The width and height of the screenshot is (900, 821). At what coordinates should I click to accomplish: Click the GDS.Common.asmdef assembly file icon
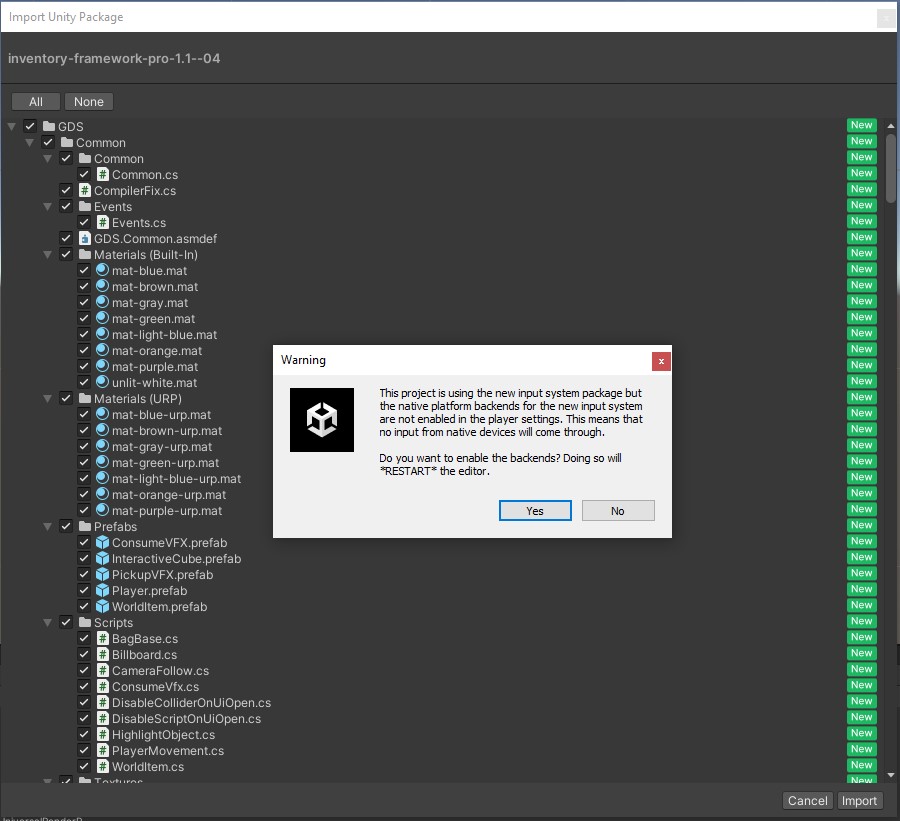click(84, 239)
